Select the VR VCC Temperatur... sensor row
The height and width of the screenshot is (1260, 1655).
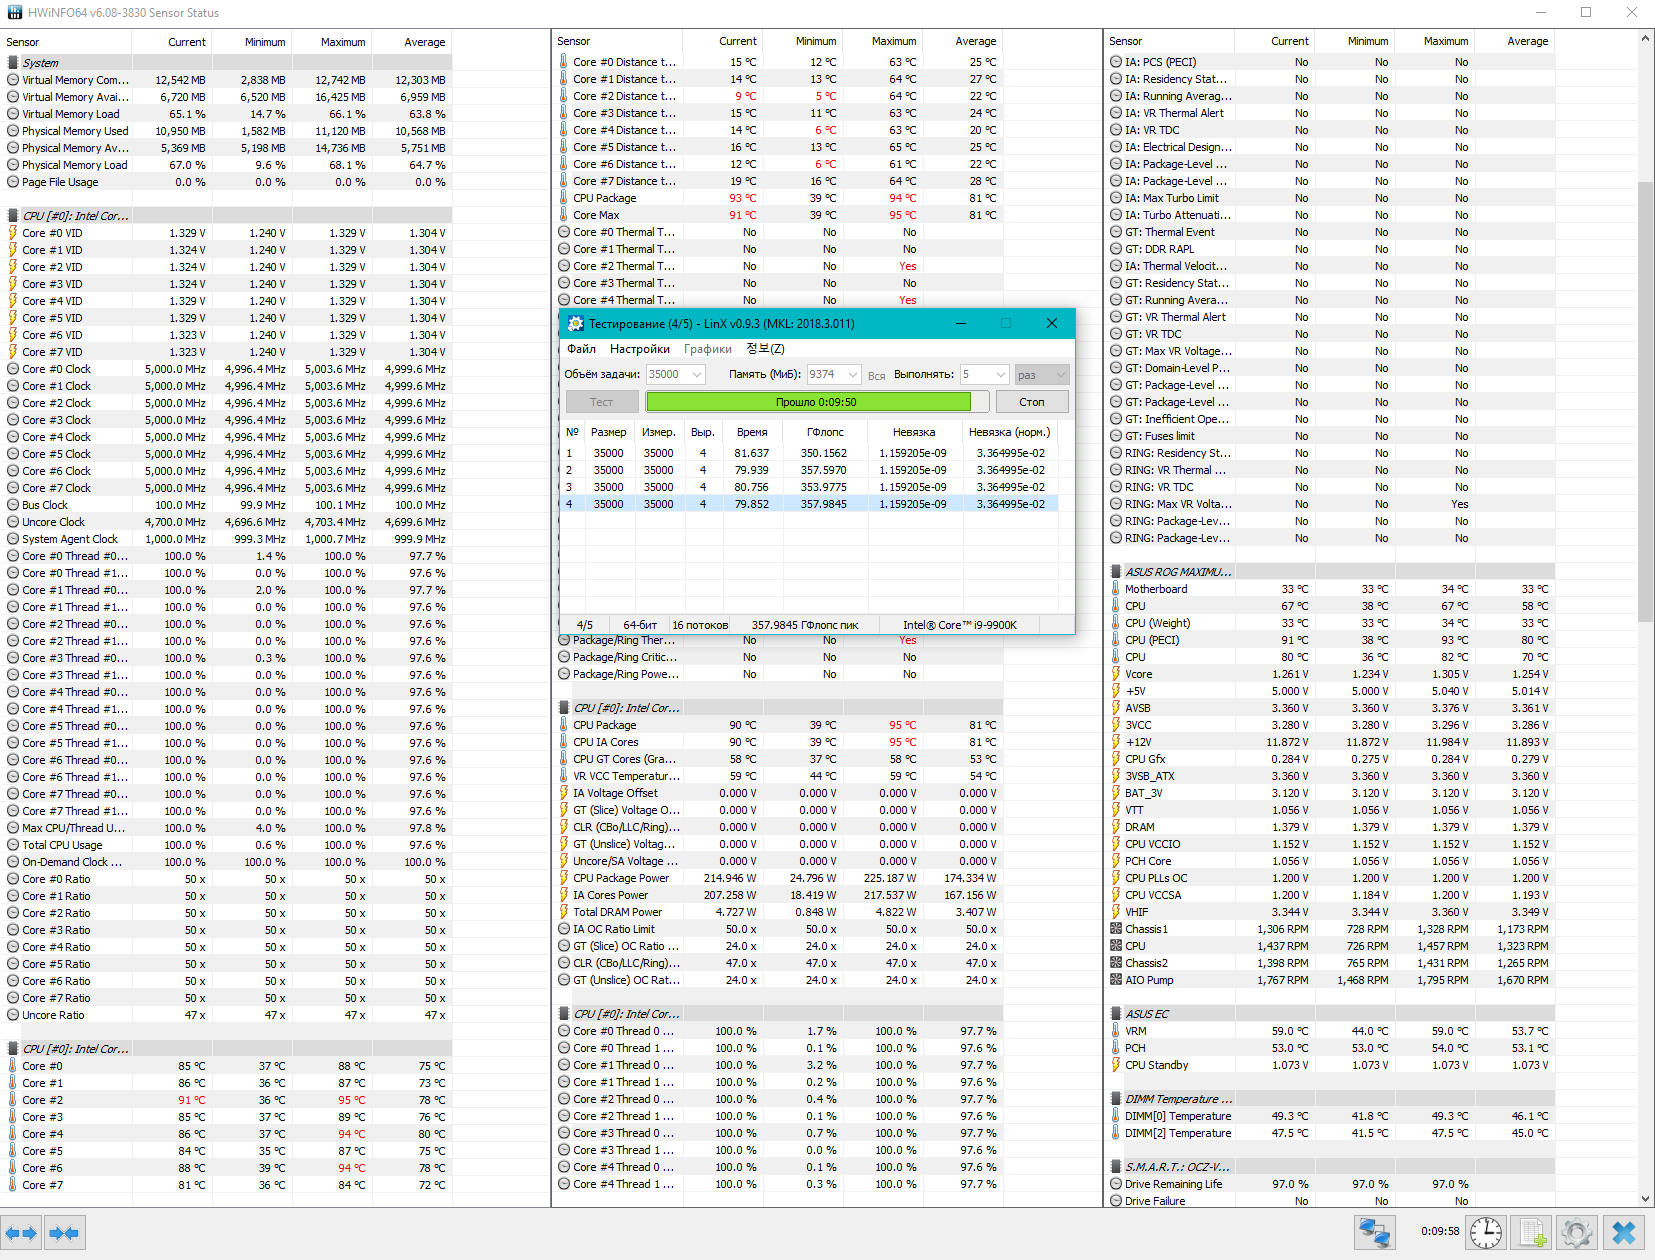778,776
